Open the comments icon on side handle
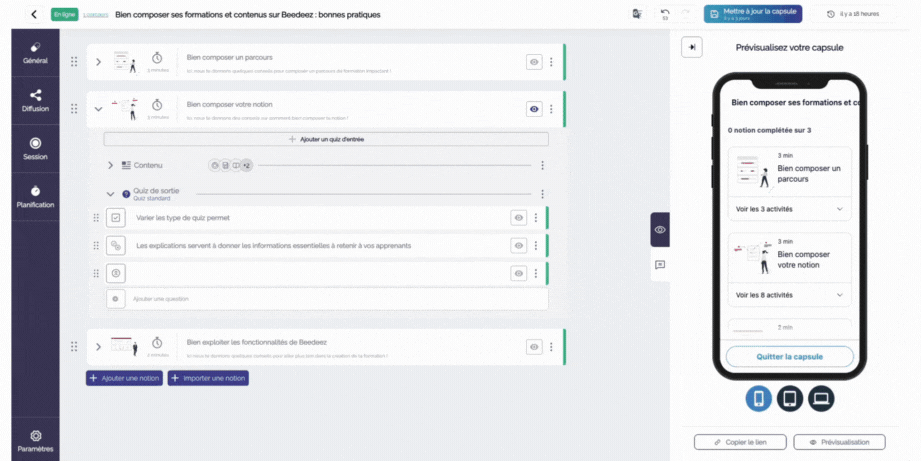This screenshot has height=461, width=921. click(660, 265)
